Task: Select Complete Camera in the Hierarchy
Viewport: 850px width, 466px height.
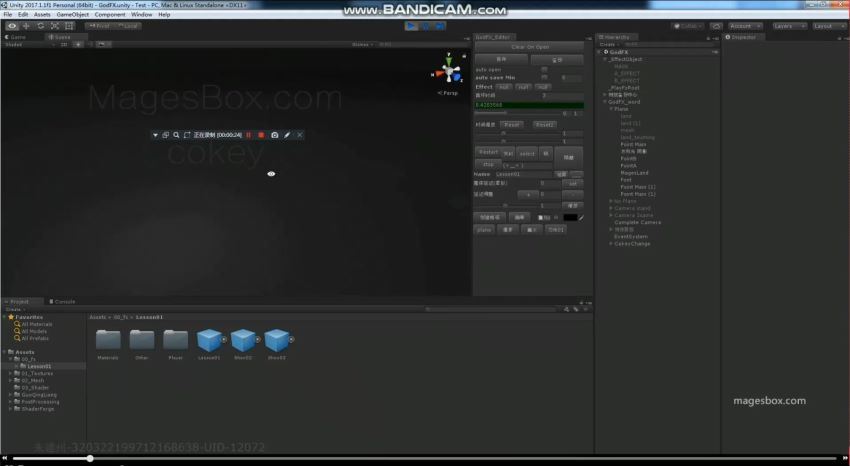Action: point(637,222)
